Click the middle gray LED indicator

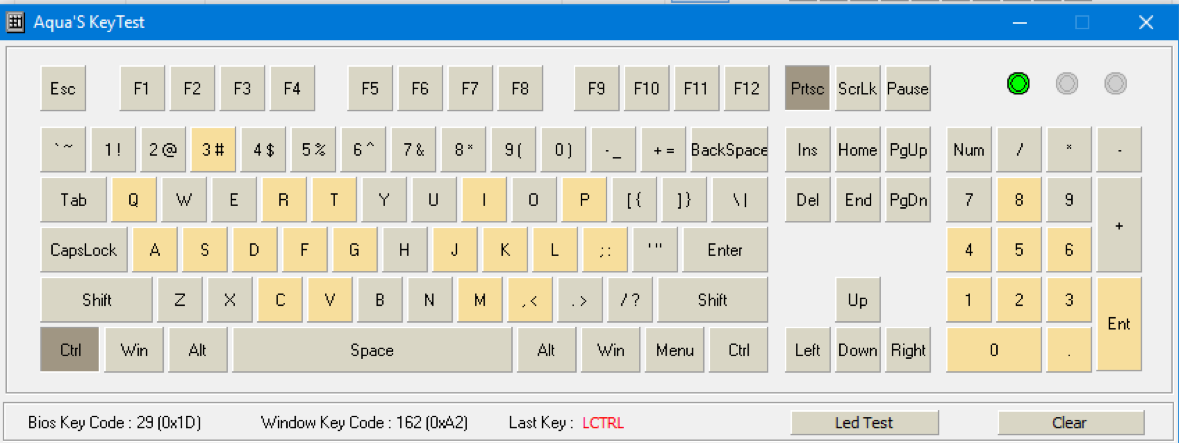1066,83
